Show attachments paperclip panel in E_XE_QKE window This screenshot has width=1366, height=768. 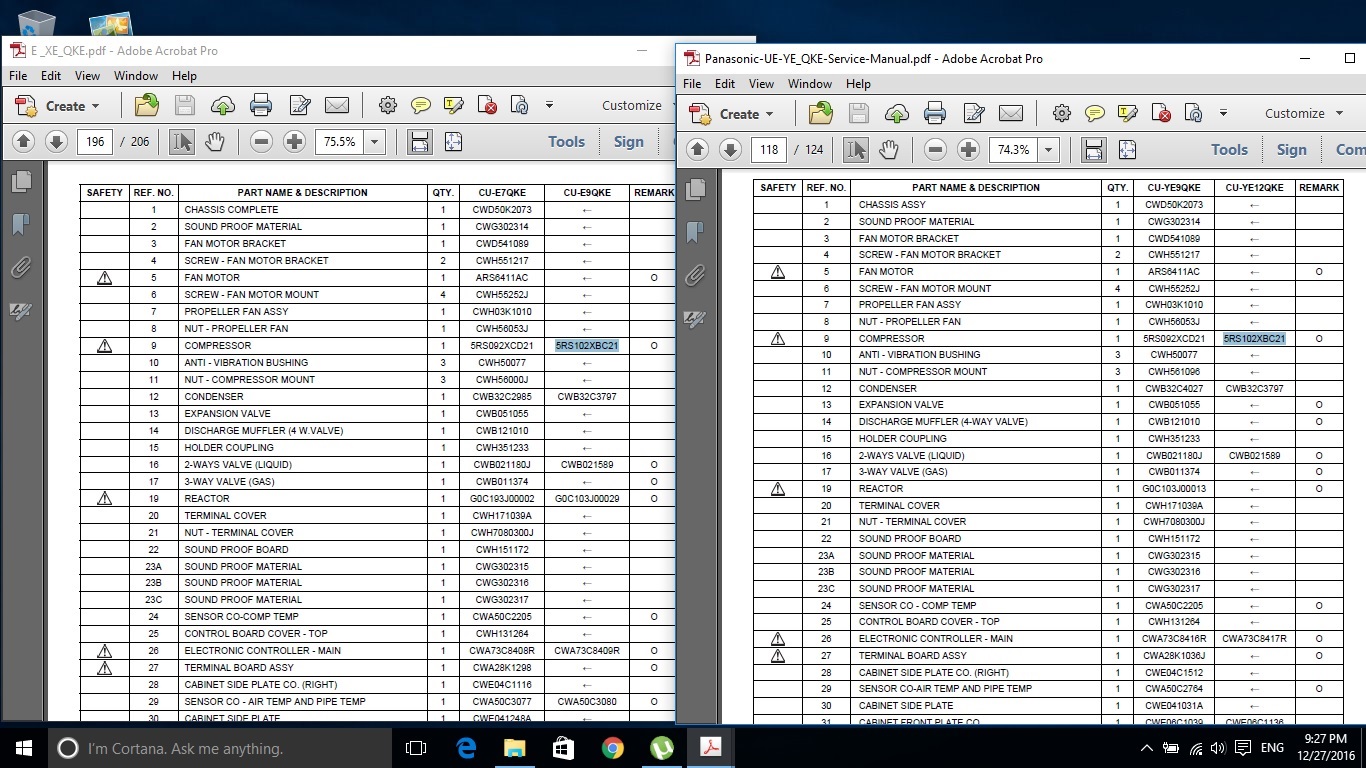tap(21, 267)
